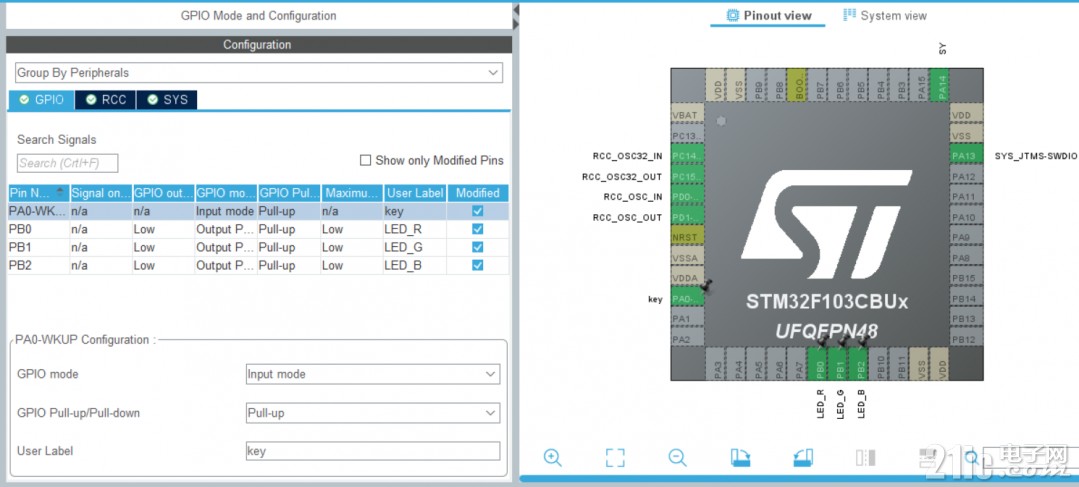Rotate the chip clockwise icon
This screenshot has width=1079, height=487.
click(x=740, y=457)
